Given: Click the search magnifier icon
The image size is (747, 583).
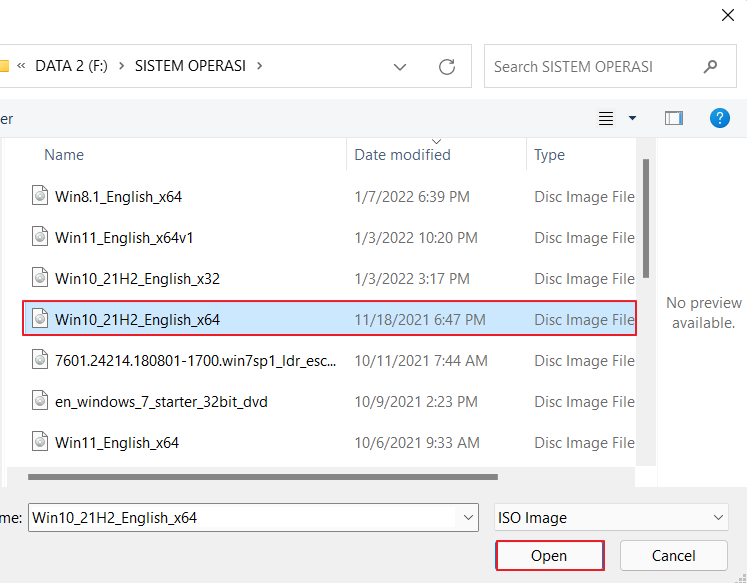Looking at the screenshot, I should pyautogui.click(x=710, y=67).
